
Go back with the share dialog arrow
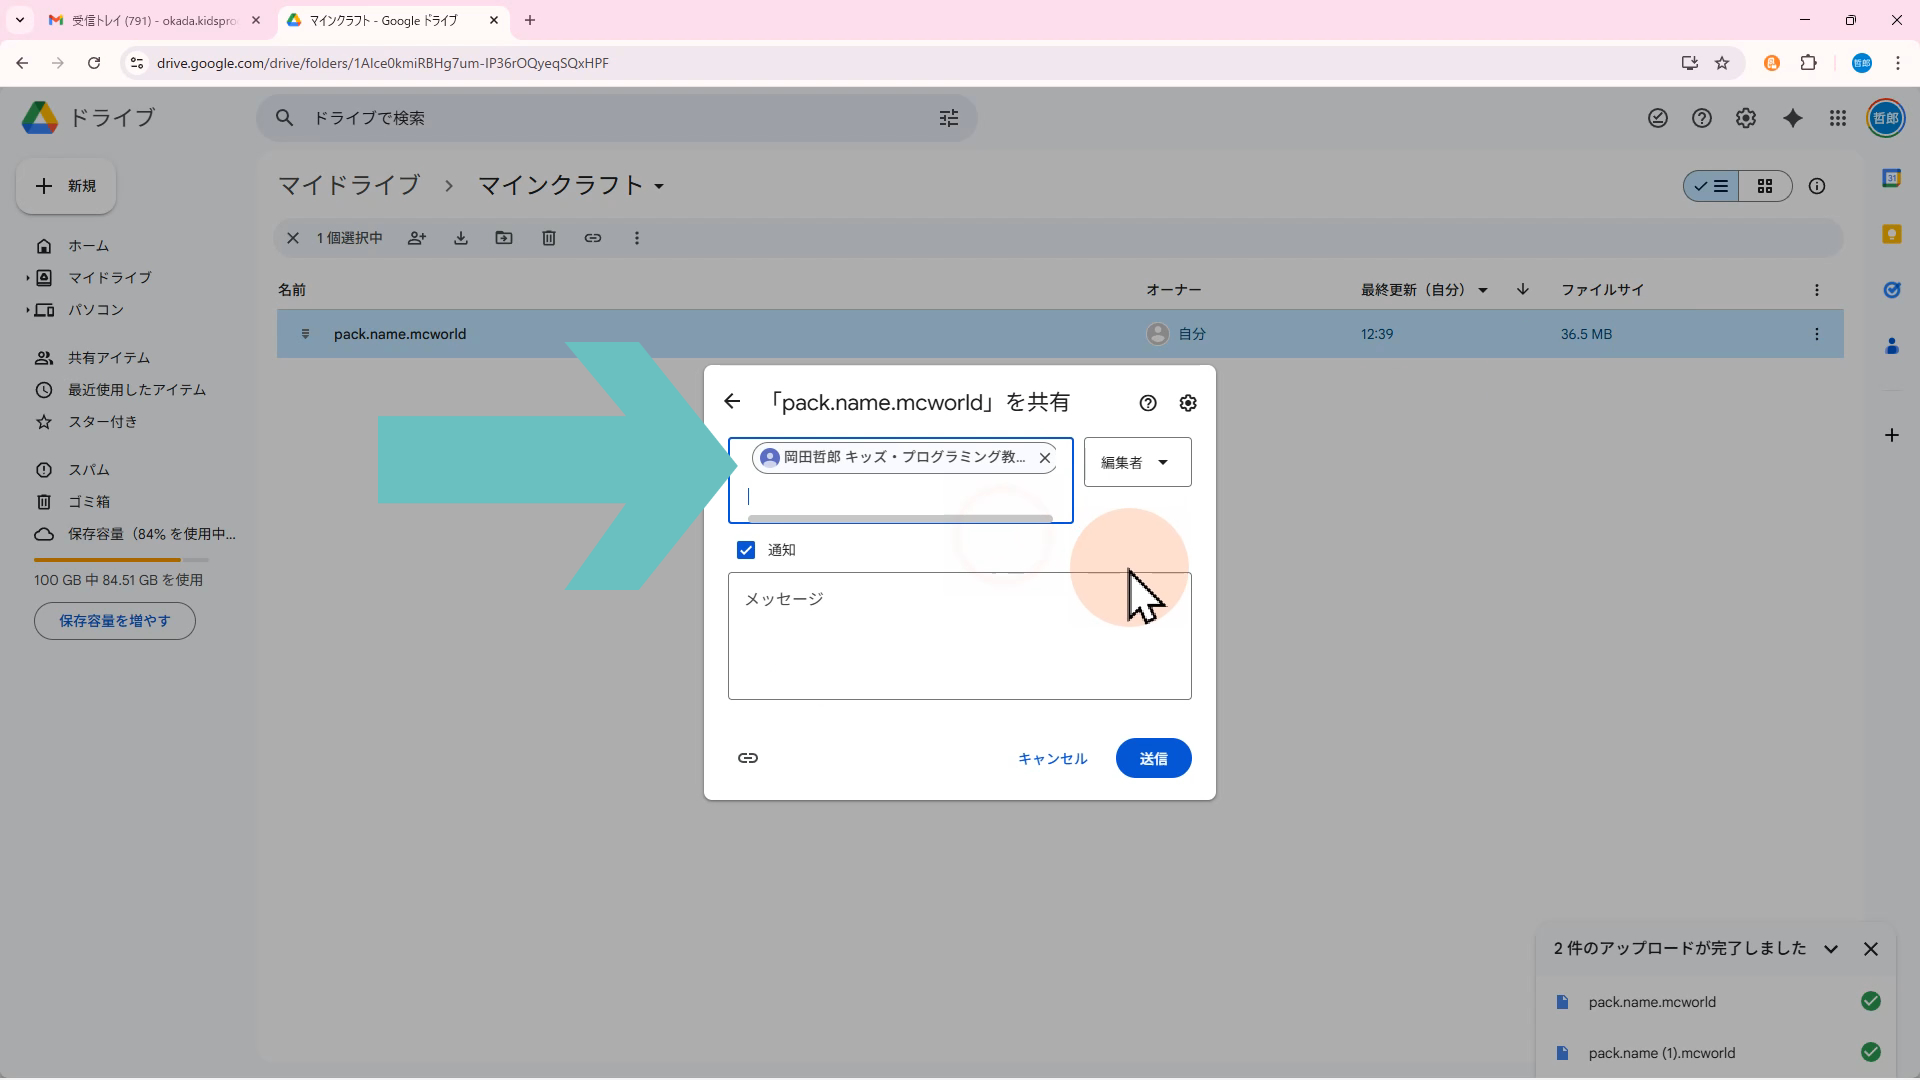[x=732, y=402]
